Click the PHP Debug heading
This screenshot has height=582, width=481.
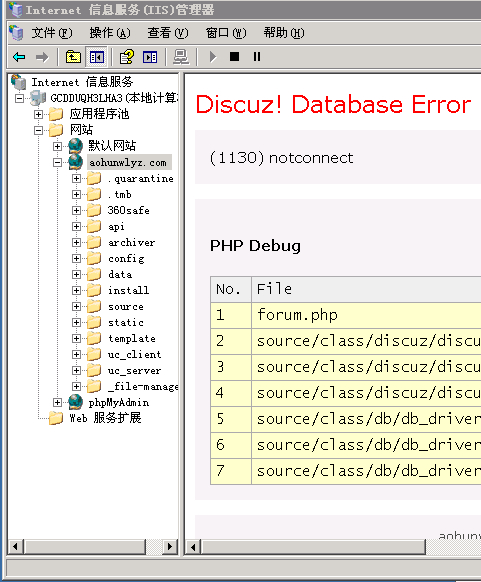(255, 246)
